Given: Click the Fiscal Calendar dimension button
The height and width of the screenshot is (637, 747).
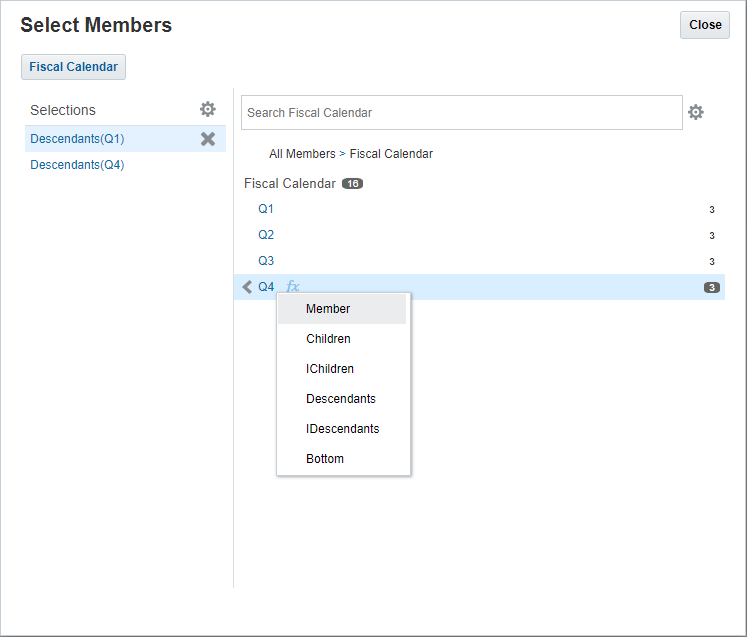Looking at the screenshot, I should click(x=73, y=67).
